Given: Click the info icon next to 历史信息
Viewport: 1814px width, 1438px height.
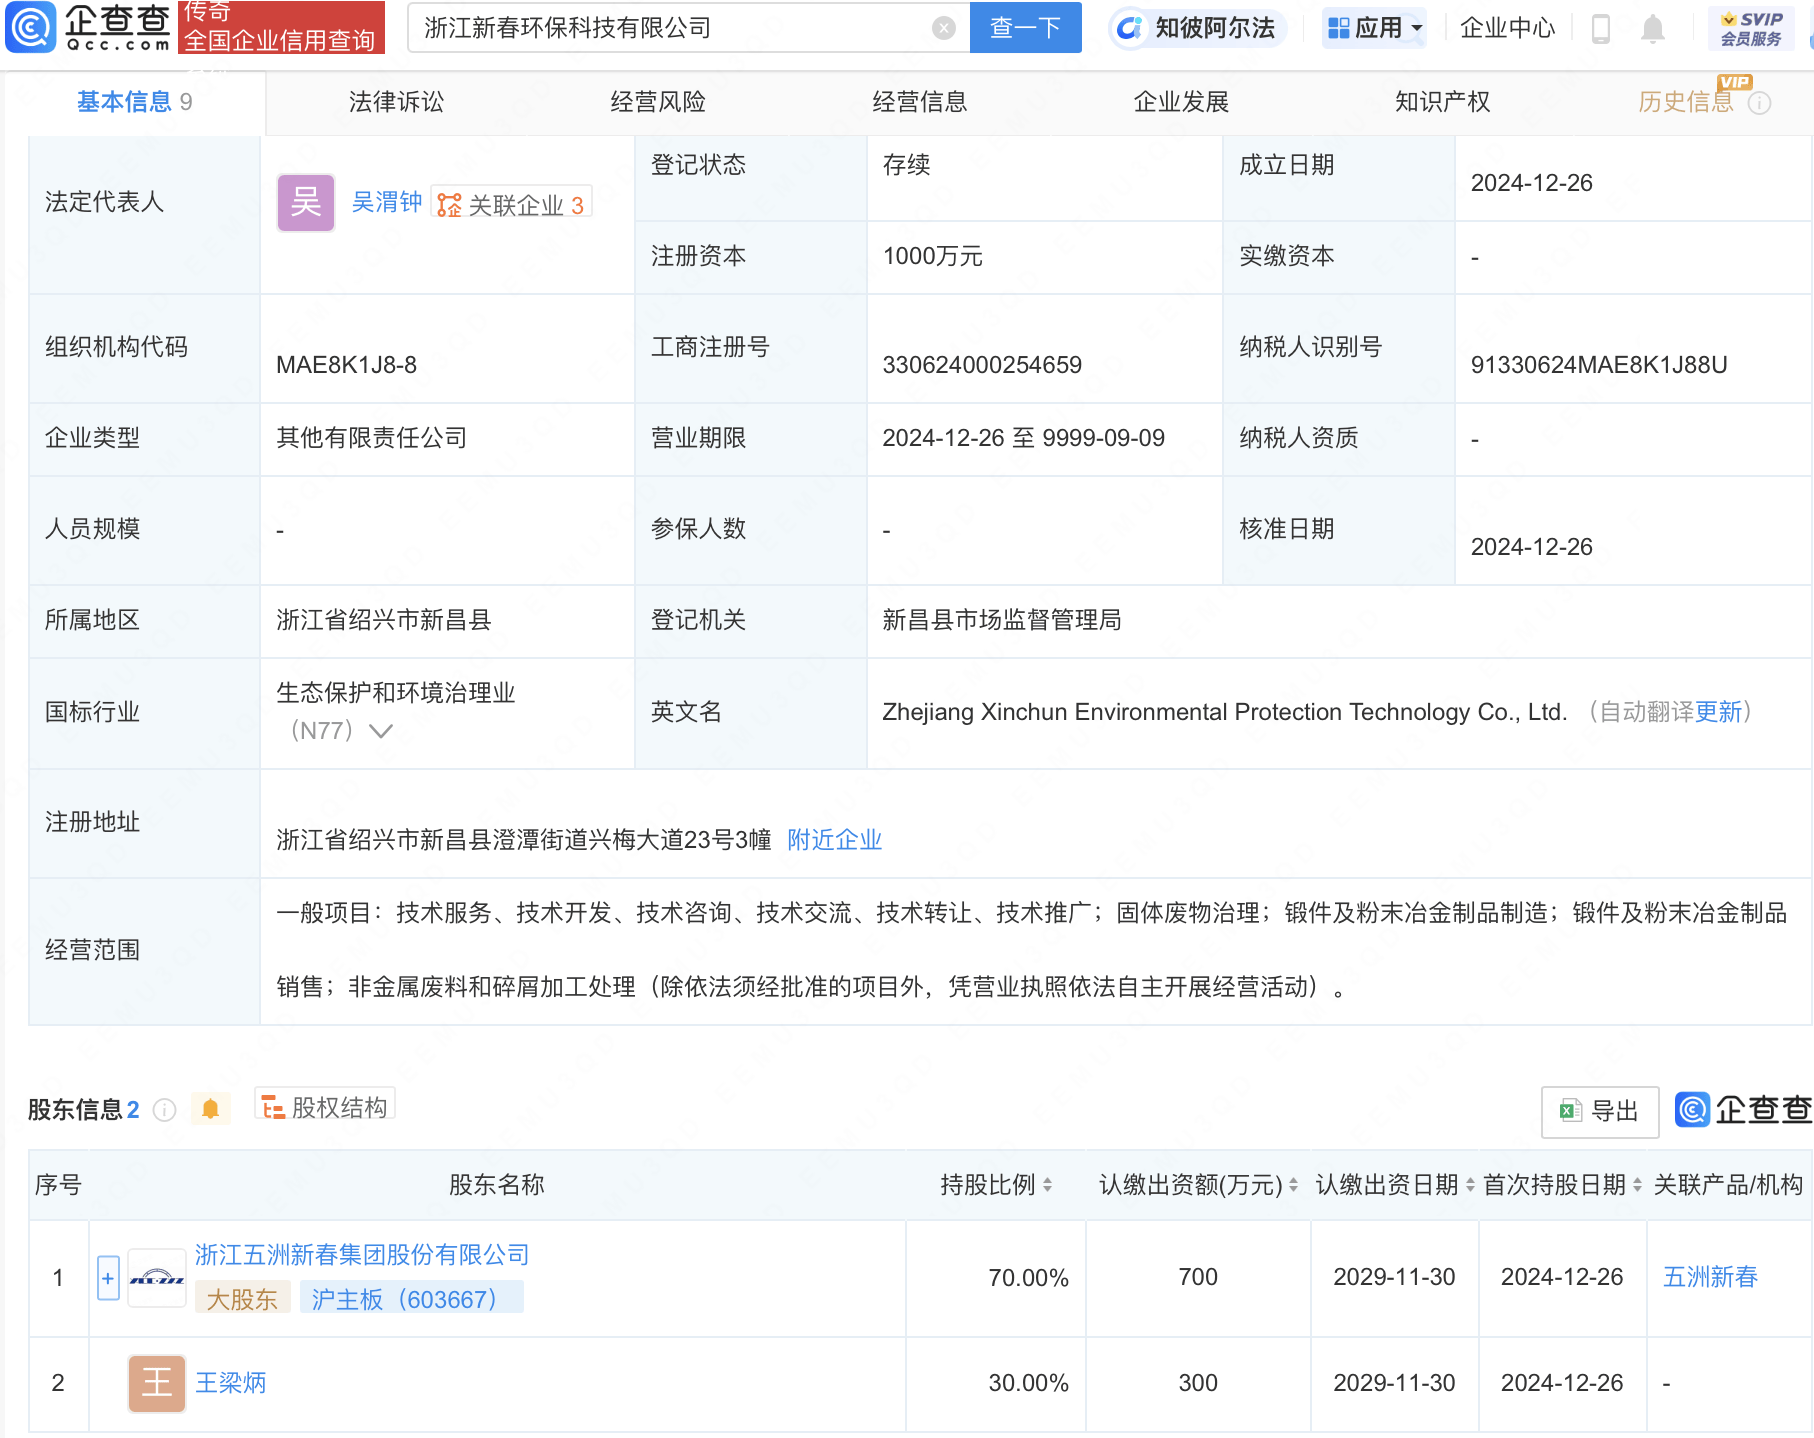Looking at the screenshot, I should click(x=1760, y=103).
